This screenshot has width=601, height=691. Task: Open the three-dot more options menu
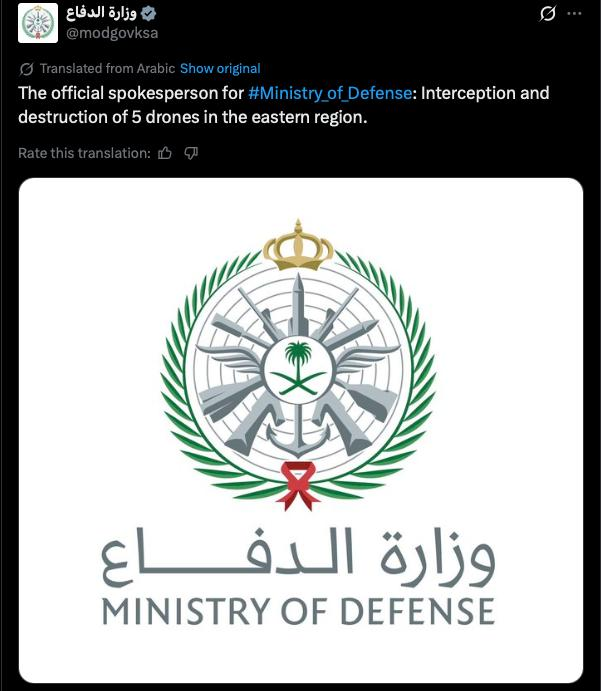pos(574,14)
